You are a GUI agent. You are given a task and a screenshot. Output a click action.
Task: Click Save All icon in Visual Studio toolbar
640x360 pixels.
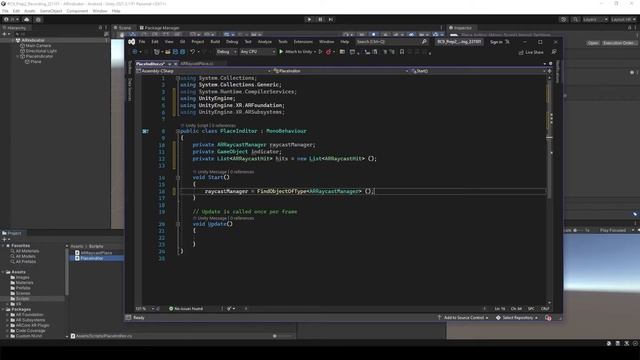(182, 52)
